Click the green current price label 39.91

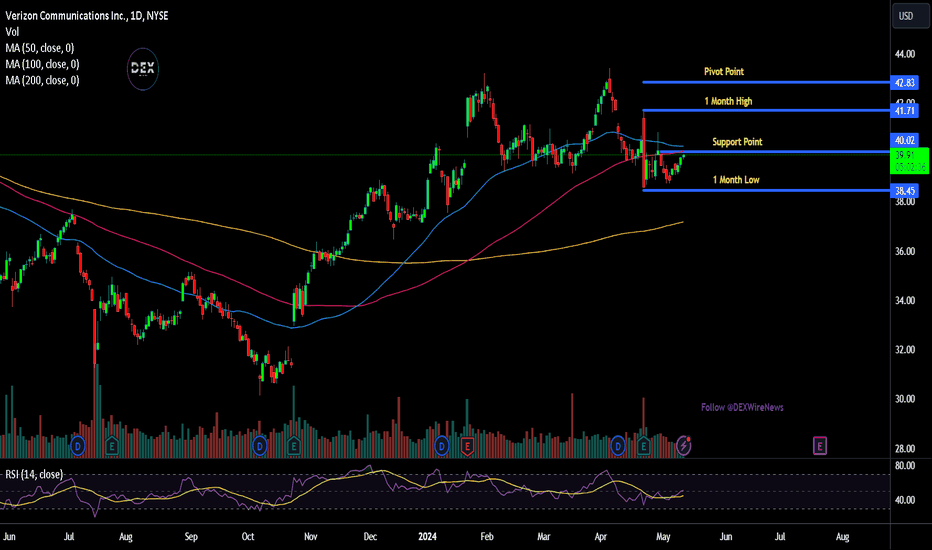(x=909, y=161)
